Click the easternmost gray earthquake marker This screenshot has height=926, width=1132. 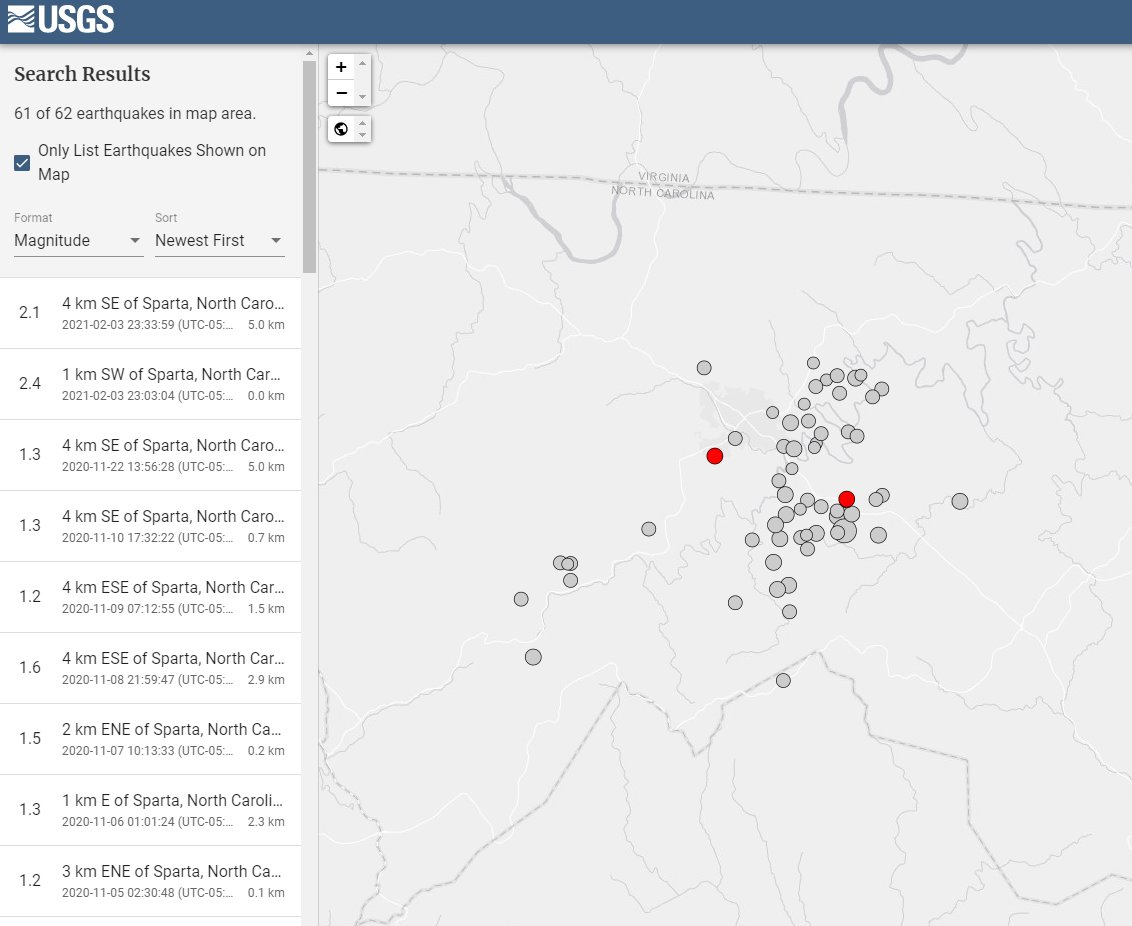960,501
